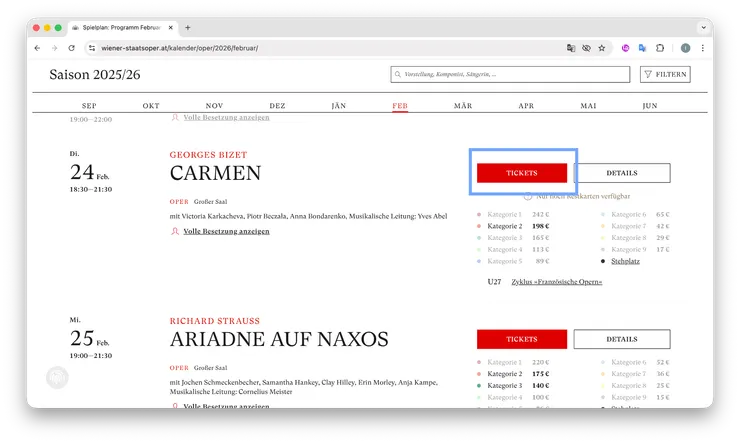This screenshot has width=740, height=443.
Task: Go forward in browser history
Action: tap(54, 48)
